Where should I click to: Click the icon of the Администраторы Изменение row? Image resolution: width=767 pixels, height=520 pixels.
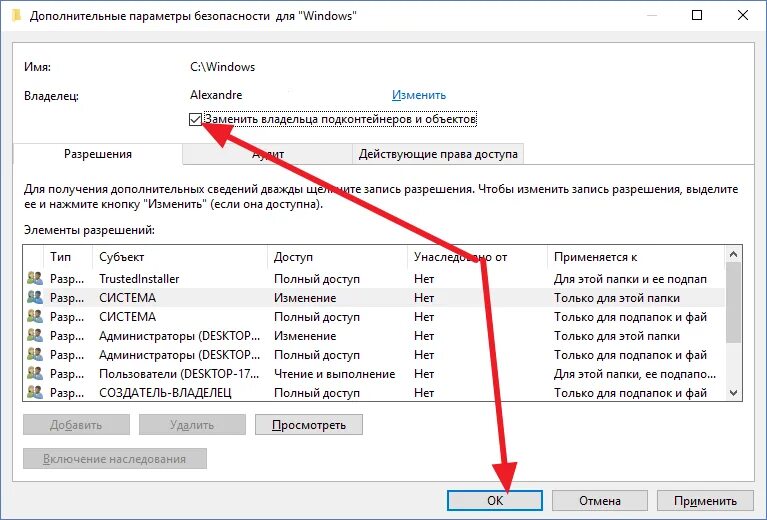click(35, 336)
